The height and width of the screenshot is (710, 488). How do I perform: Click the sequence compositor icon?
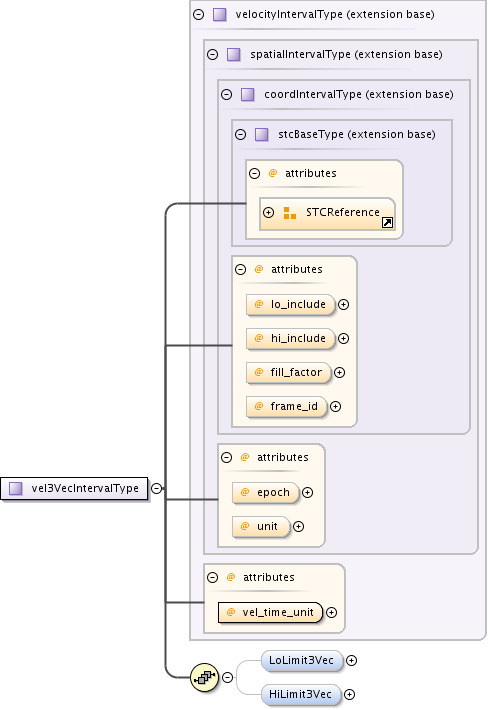coord(205,677)
